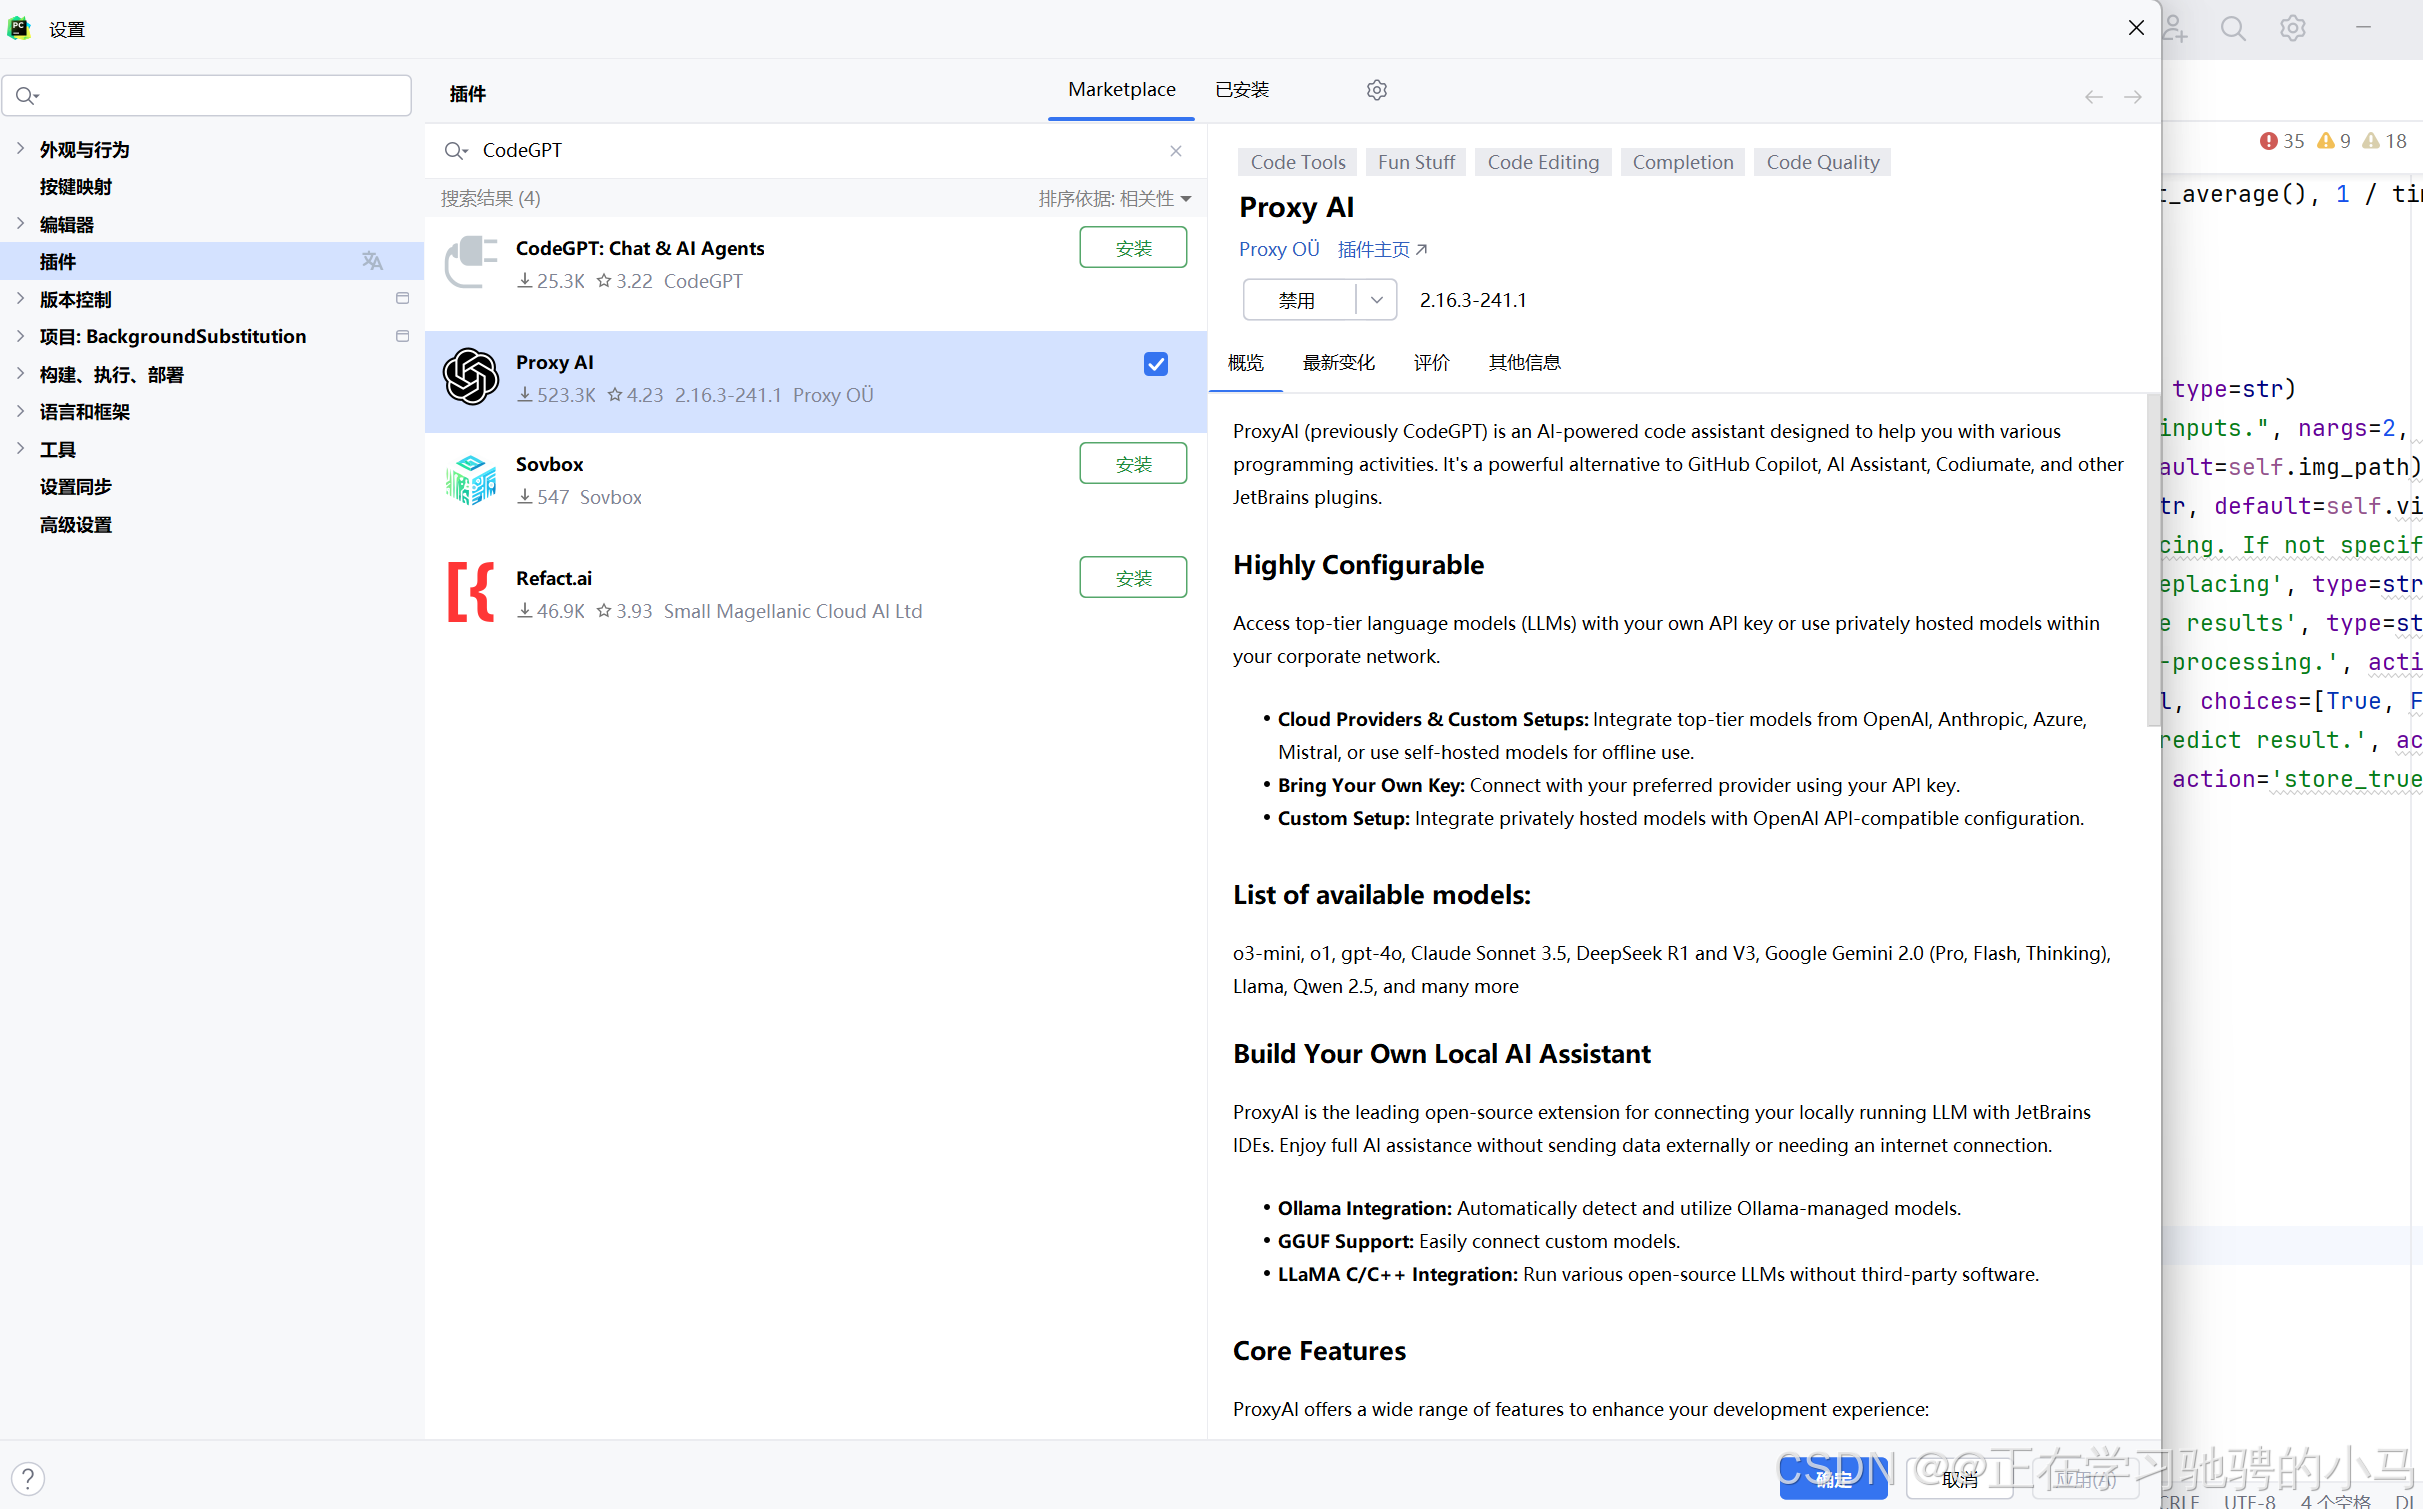Click the Completion tag
The image size is (2423, 1509).
coord(1683,162)
